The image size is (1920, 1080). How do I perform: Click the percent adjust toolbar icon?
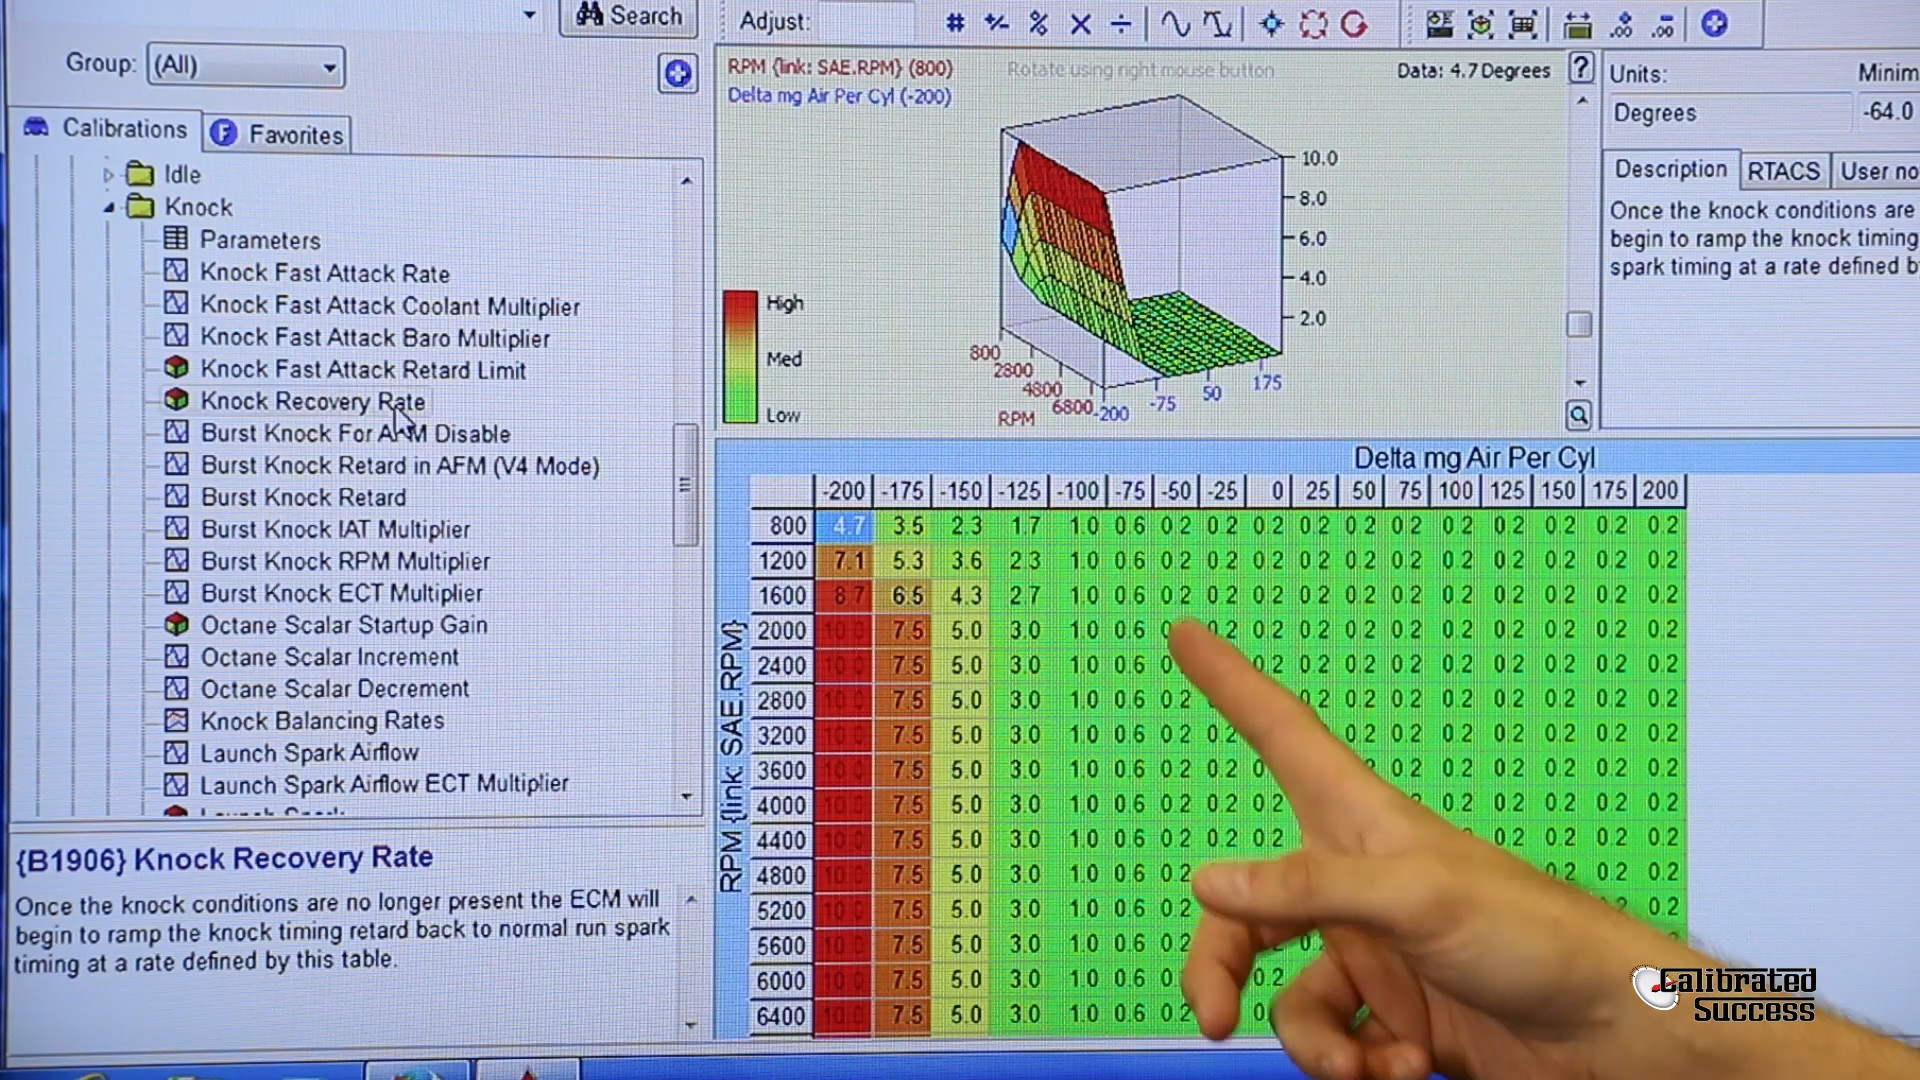coord(1038,24)
